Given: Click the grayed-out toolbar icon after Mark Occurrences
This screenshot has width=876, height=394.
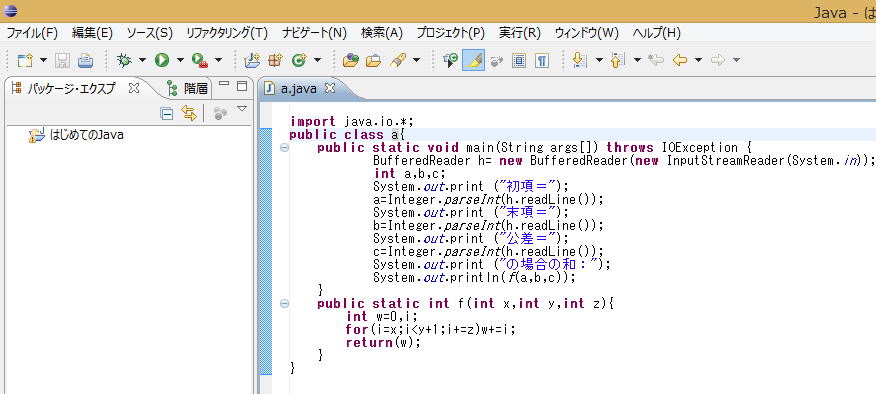Looking at the screenshot, I should (x=497, y=61).
